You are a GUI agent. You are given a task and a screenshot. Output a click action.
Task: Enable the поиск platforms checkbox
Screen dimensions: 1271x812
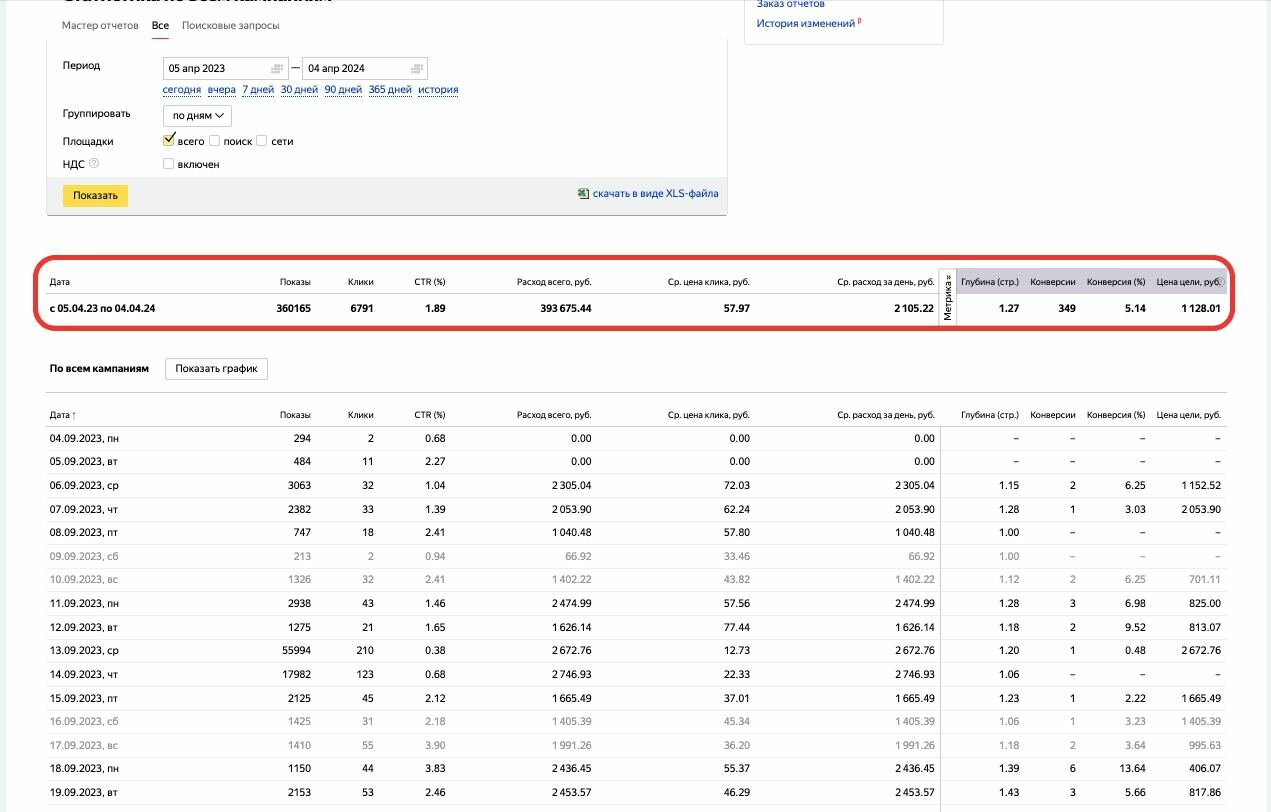tap(215, 141)
